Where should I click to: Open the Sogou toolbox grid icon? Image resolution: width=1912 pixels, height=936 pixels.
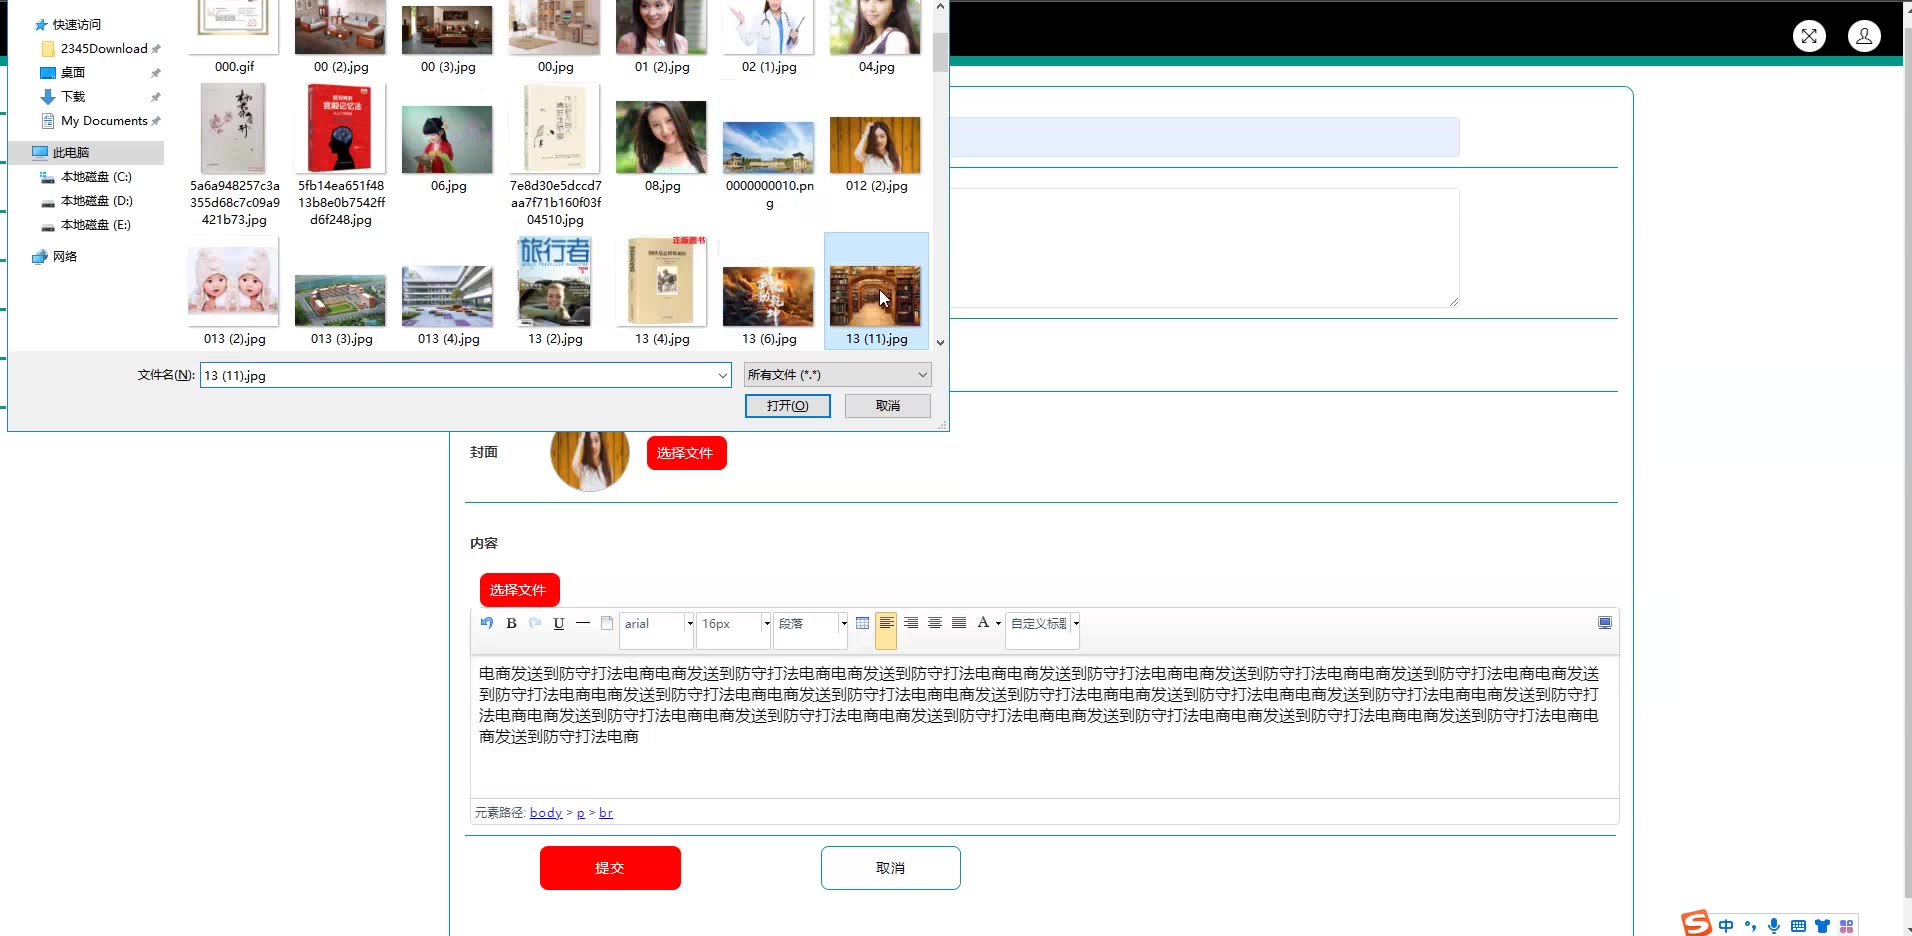click(1846, 926)
